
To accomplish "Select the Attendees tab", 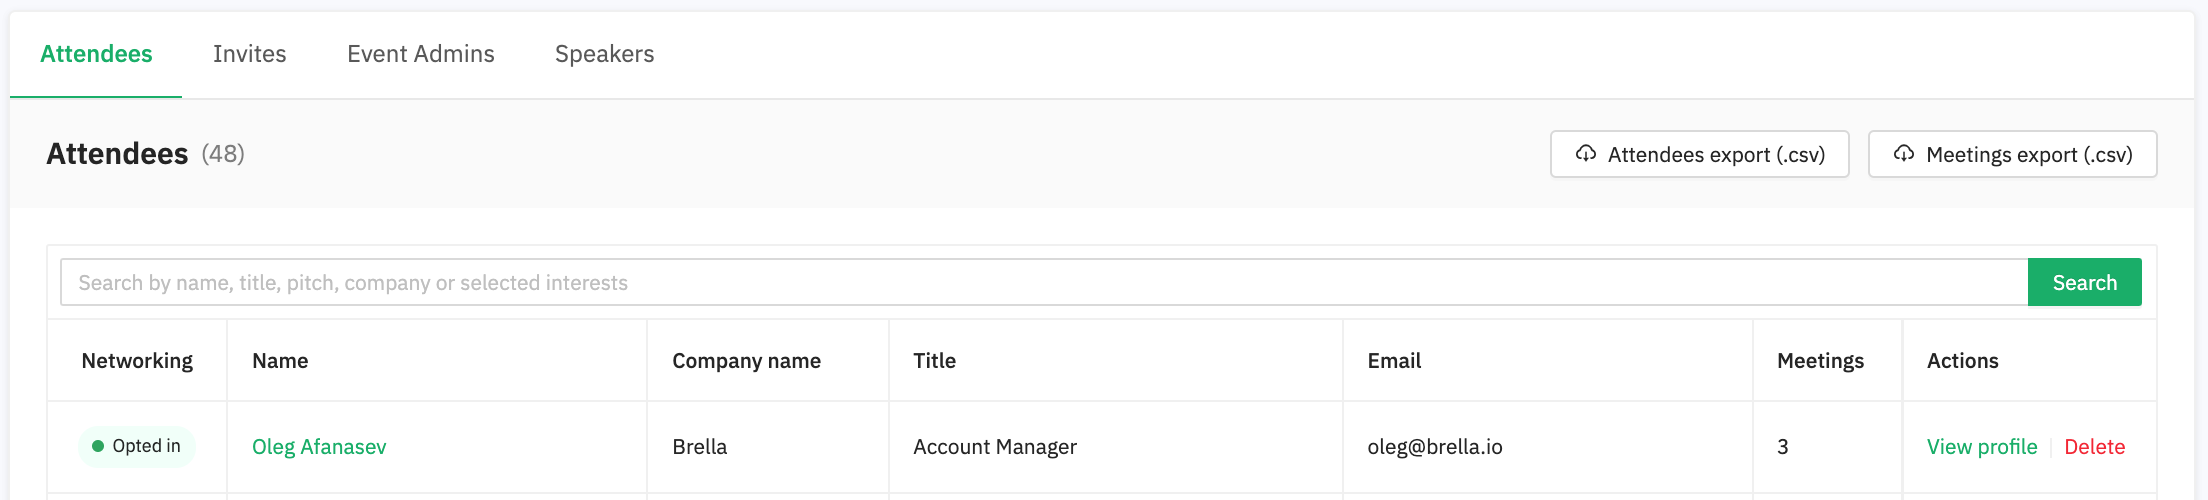I will 96,54.
